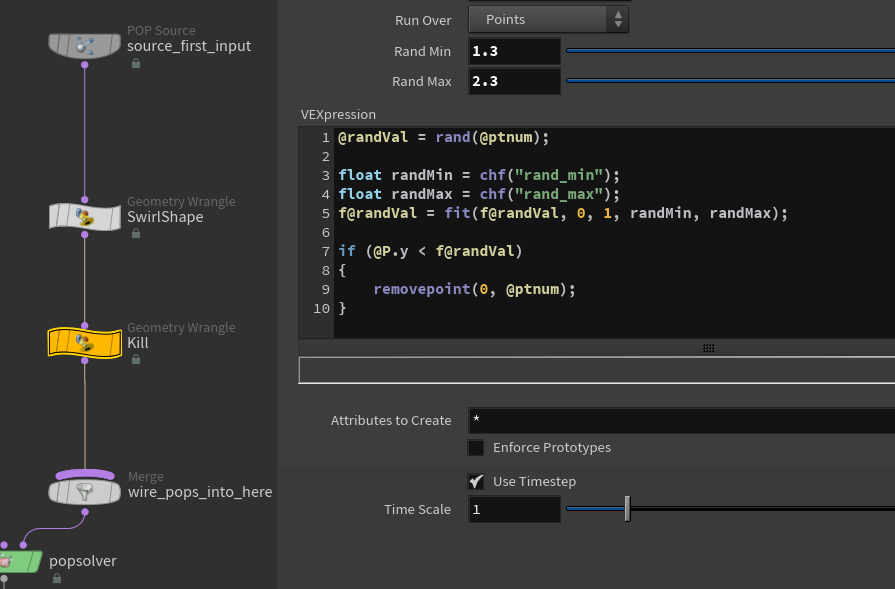Viewport: 895px width, 589px height.
Task: Select the source_first_input POP Source node
Action: click(84, 45)
